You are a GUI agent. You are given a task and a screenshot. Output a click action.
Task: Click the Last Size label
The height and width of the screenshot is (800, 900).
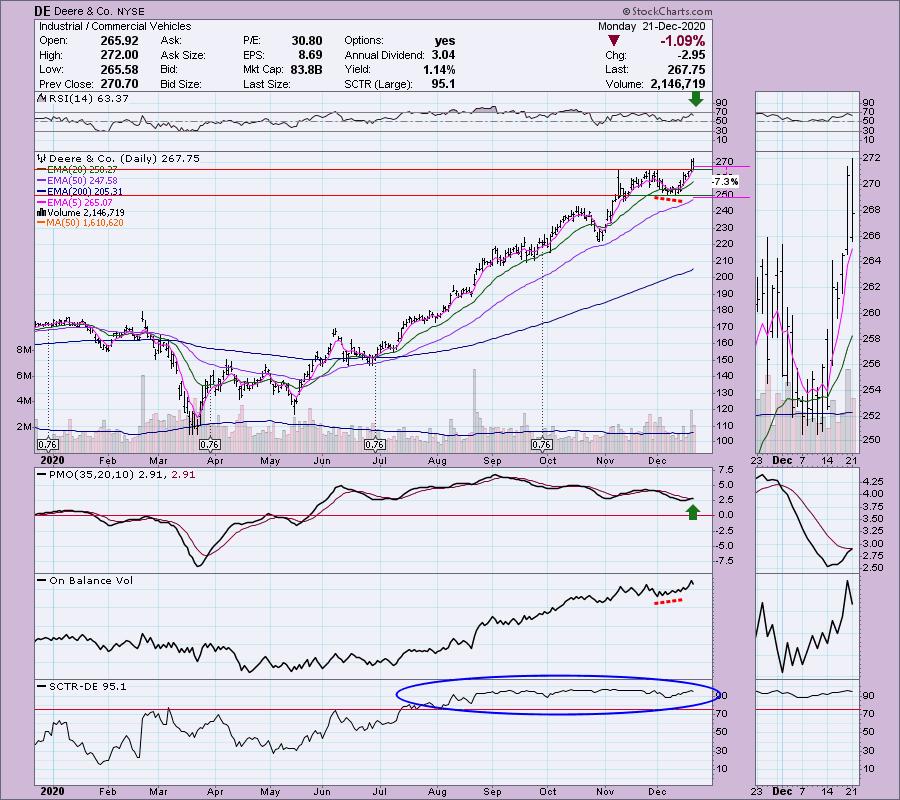pyautogui.click(x=267, y=84)
